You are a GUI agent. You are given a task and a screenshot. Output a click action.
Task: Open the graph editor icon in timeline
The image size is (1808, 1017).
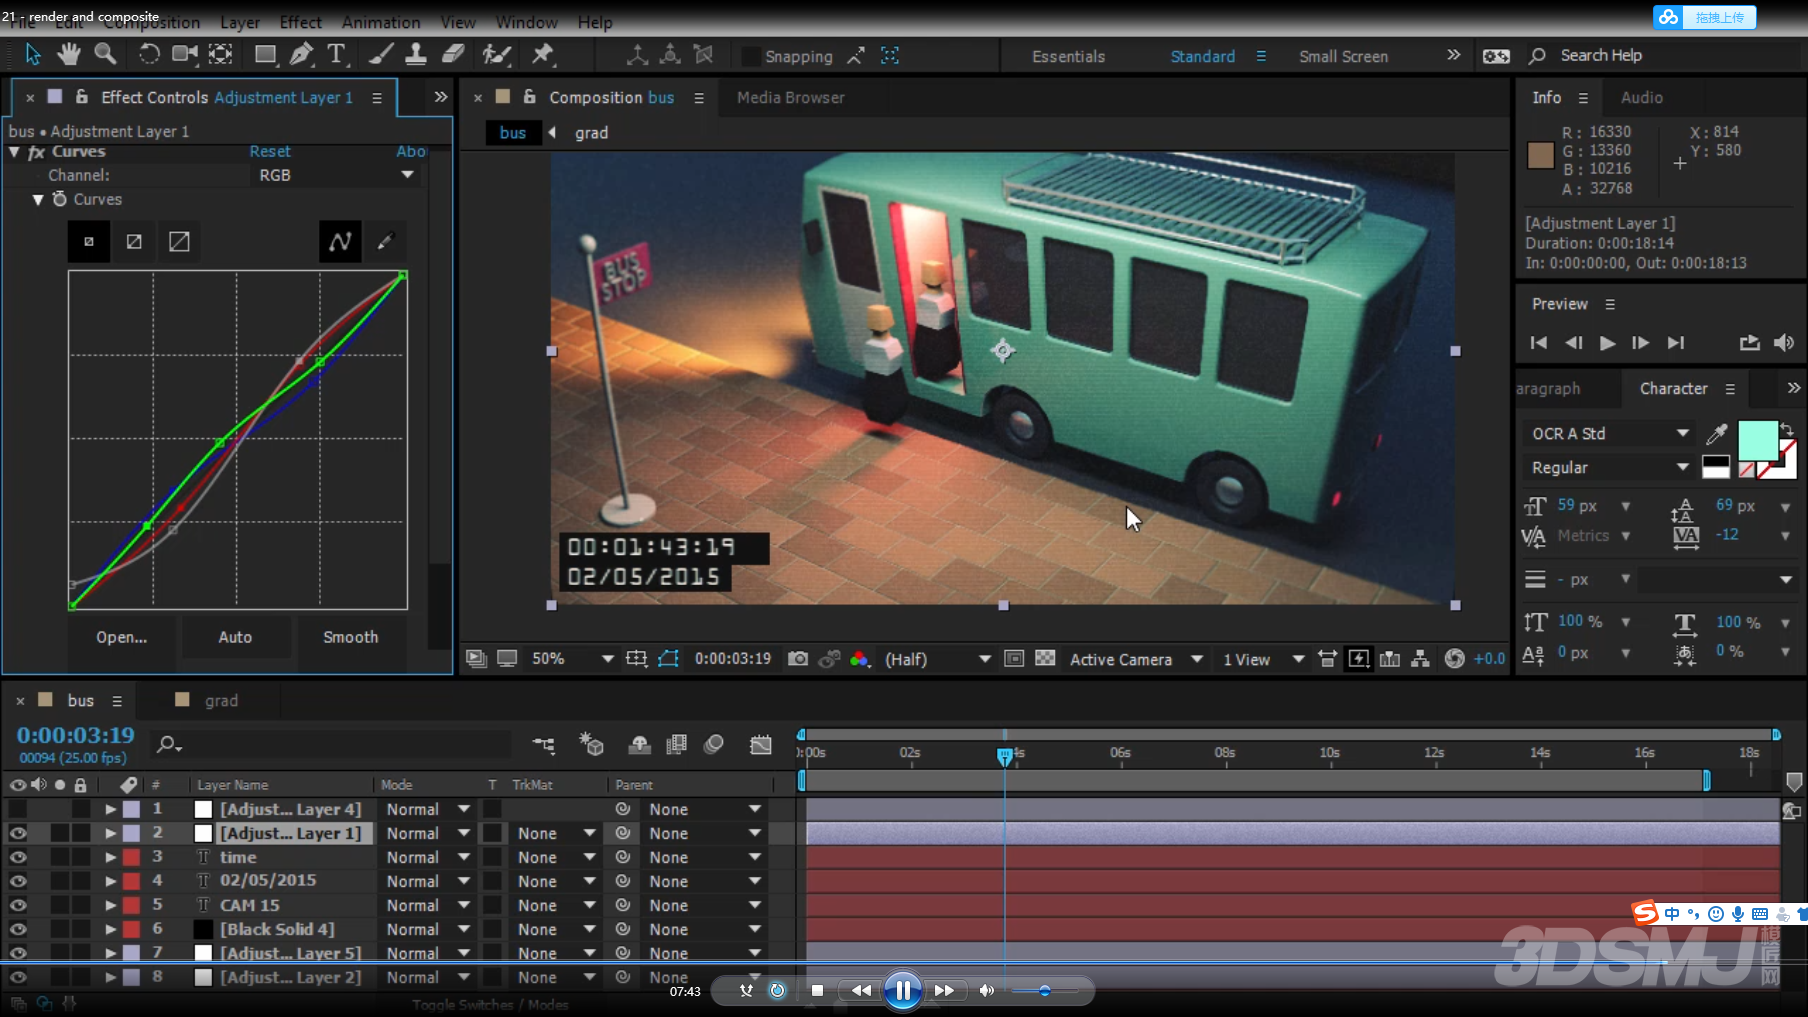point(761,744)
